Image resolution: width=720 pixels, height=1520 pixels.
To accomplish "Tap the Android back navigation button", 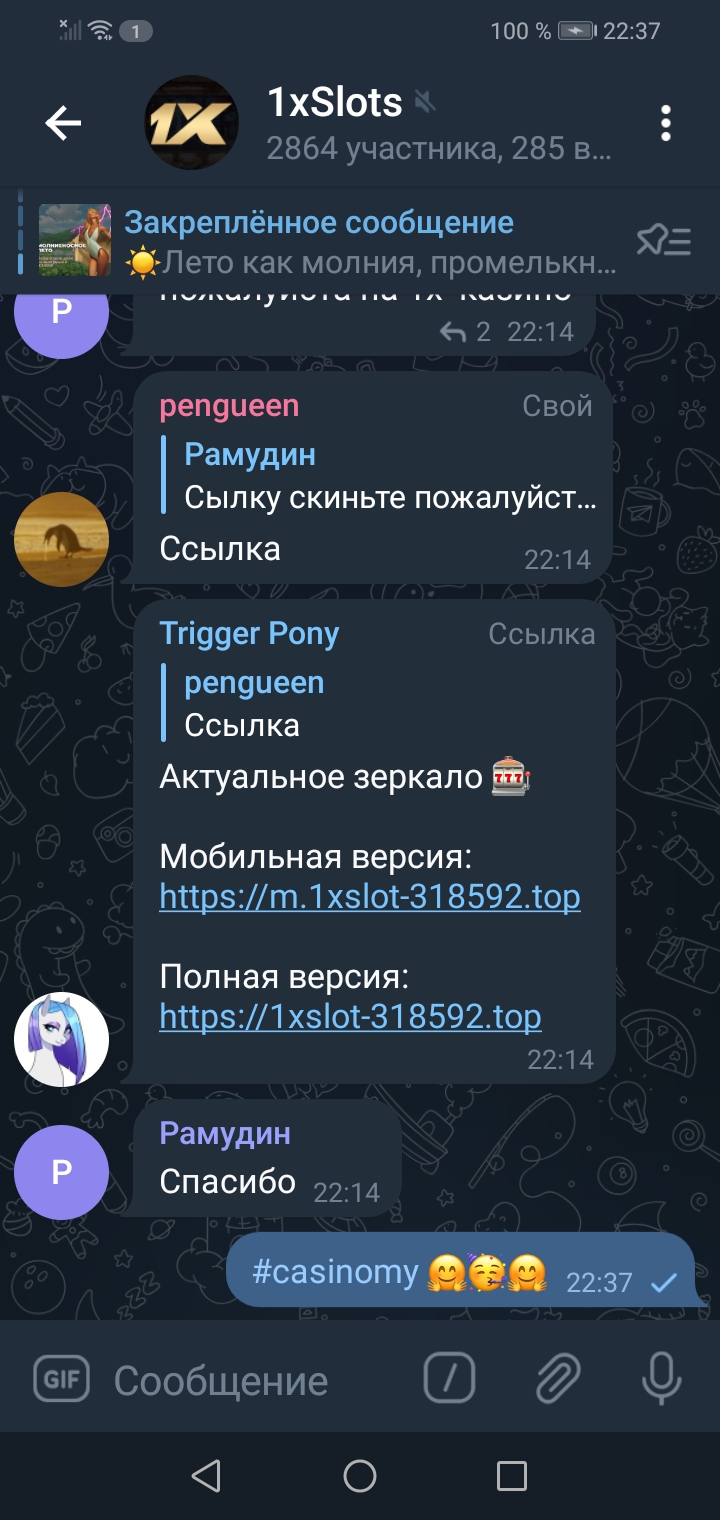I will [206, 1475].
